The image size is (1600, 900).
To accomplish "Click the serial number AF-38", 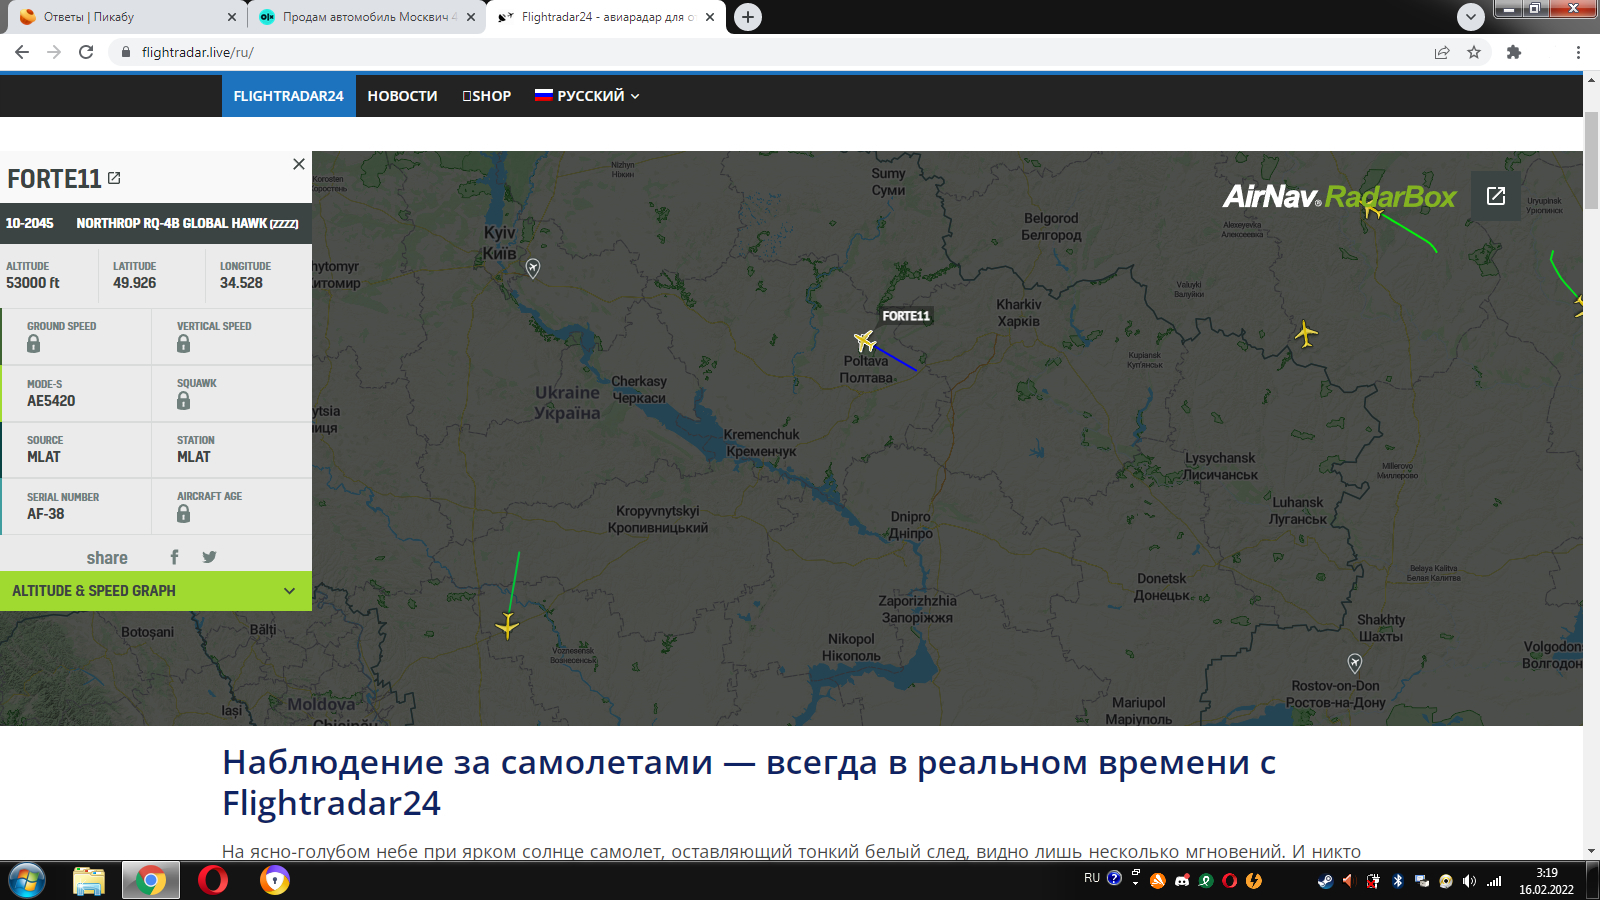I will click(46, 514).
